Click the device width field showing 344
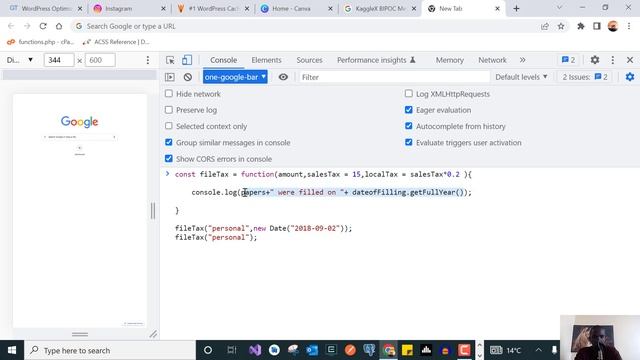The width and height of the screenshot is (640, 360). click(x=59, y=60)
